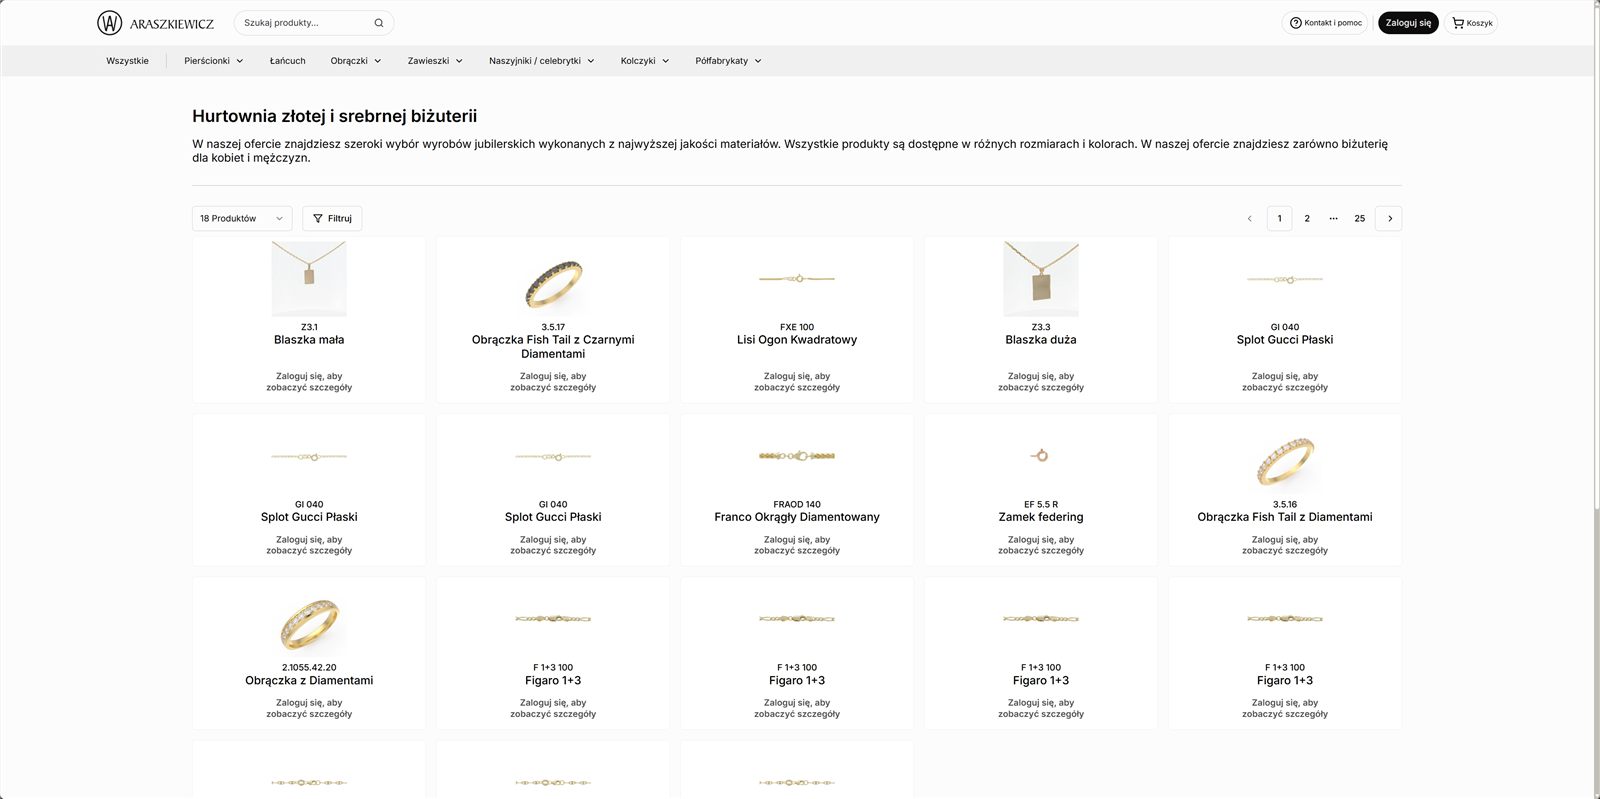Go to next page arrow in pagination
This screenshot has width=1600, height=799.
[x=1389, y=218]
